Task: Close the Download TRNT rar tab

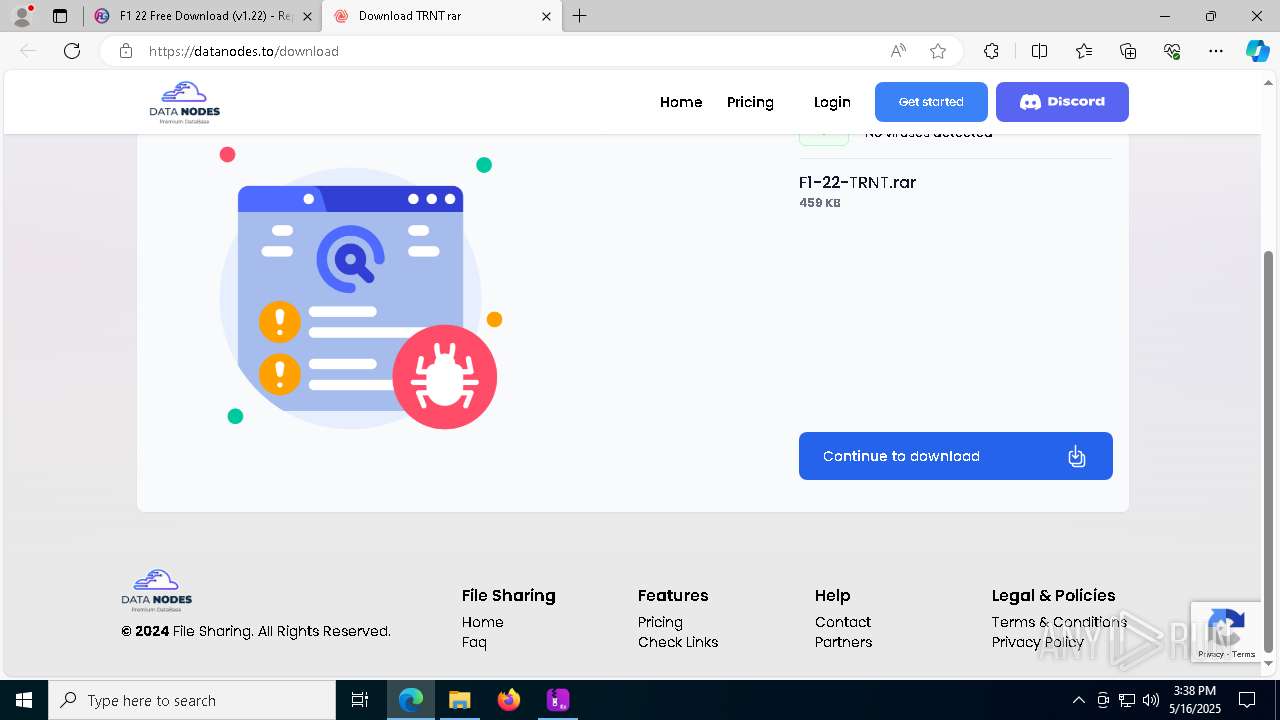Action: pyautogui.click(x=546, y=16)
